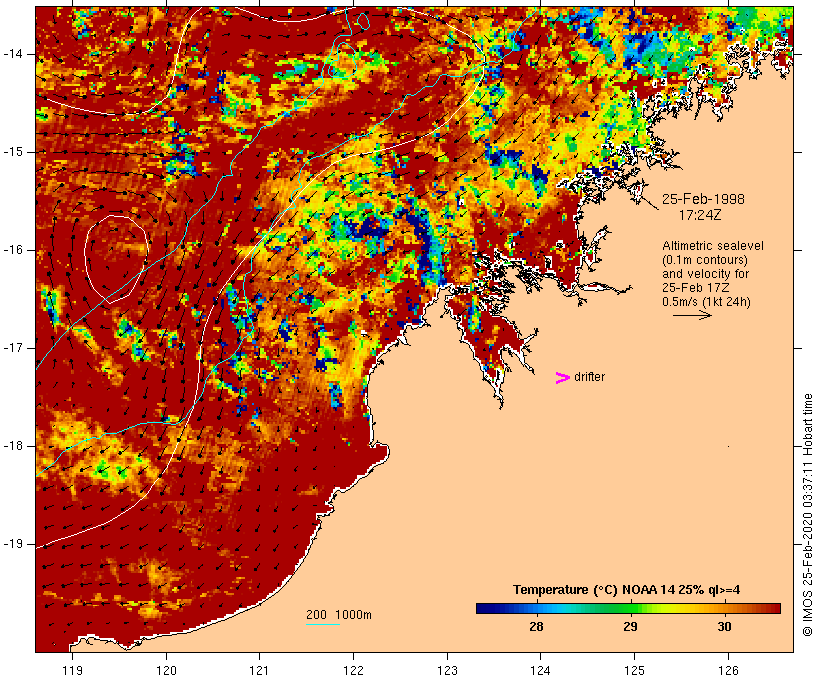The image size is (820, 680).
Task: Click the cyan isobath legend line sample
Action: point(323,624)
